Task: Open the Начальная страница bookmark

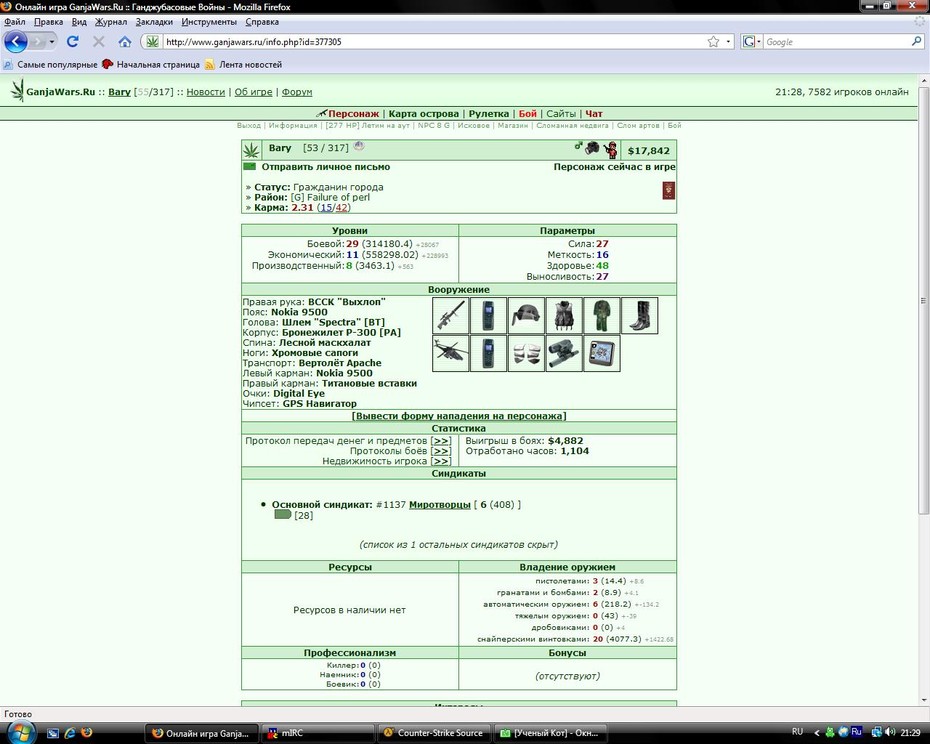Action: coord(151,65)
